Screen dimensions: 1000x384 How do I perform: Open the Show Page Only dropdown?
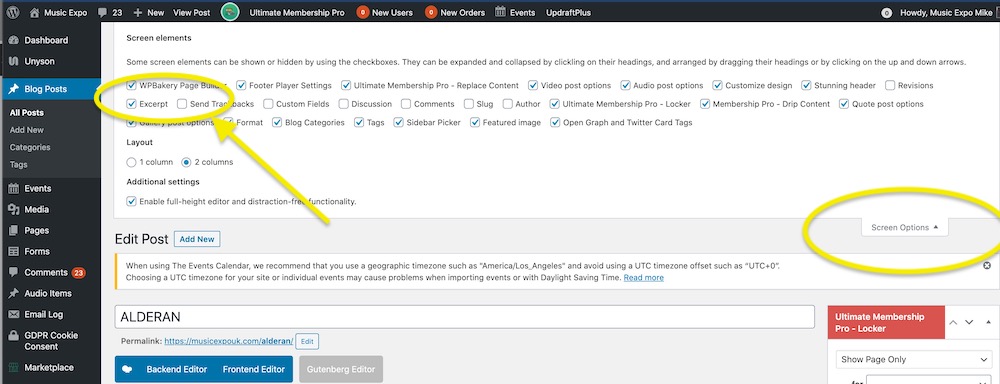click(913, 360)
